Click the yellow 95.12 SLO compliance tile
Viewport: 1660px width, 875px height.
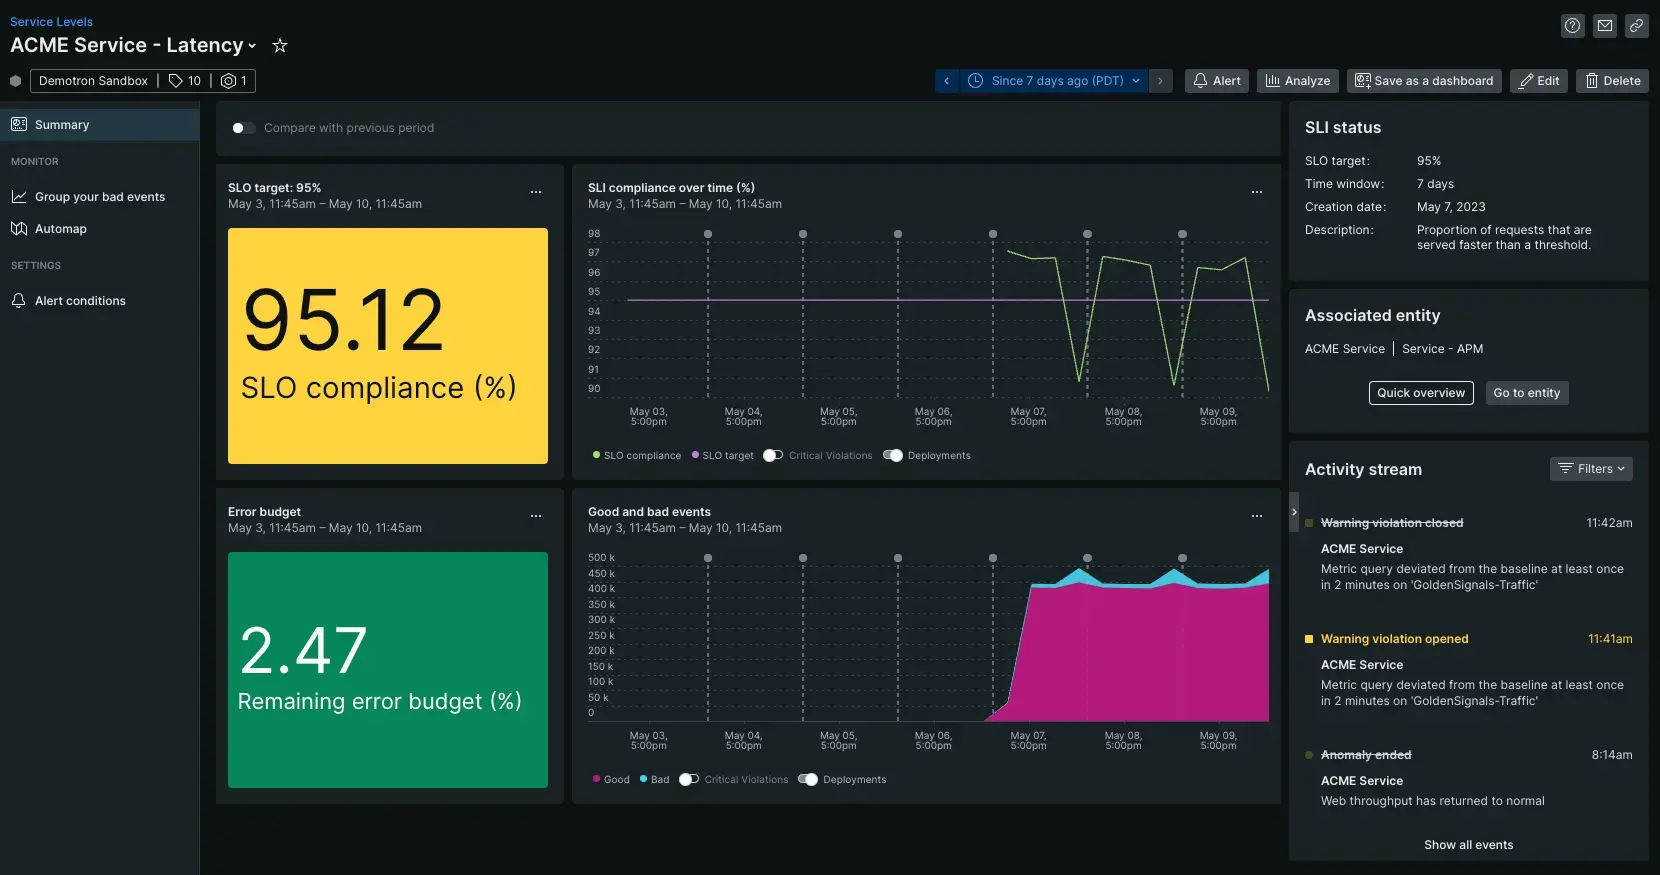(388, 346)
